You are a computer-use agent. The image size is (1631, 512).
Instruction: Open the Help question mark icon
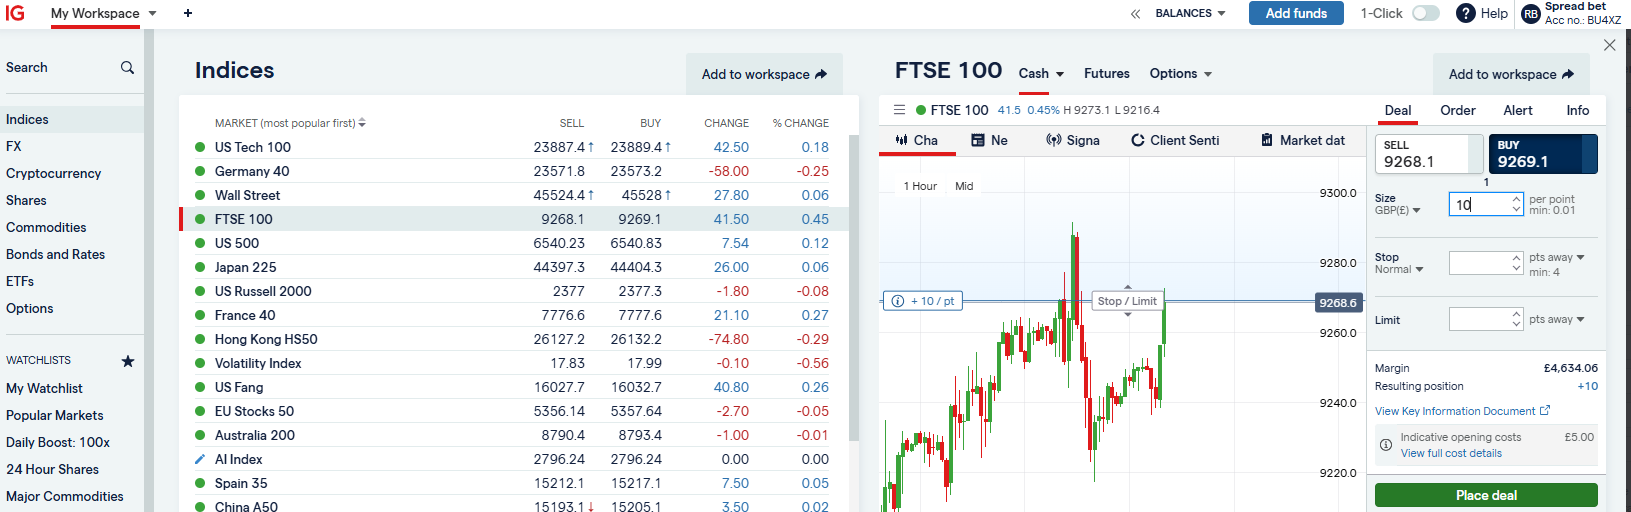click(x=1466, y=13)
